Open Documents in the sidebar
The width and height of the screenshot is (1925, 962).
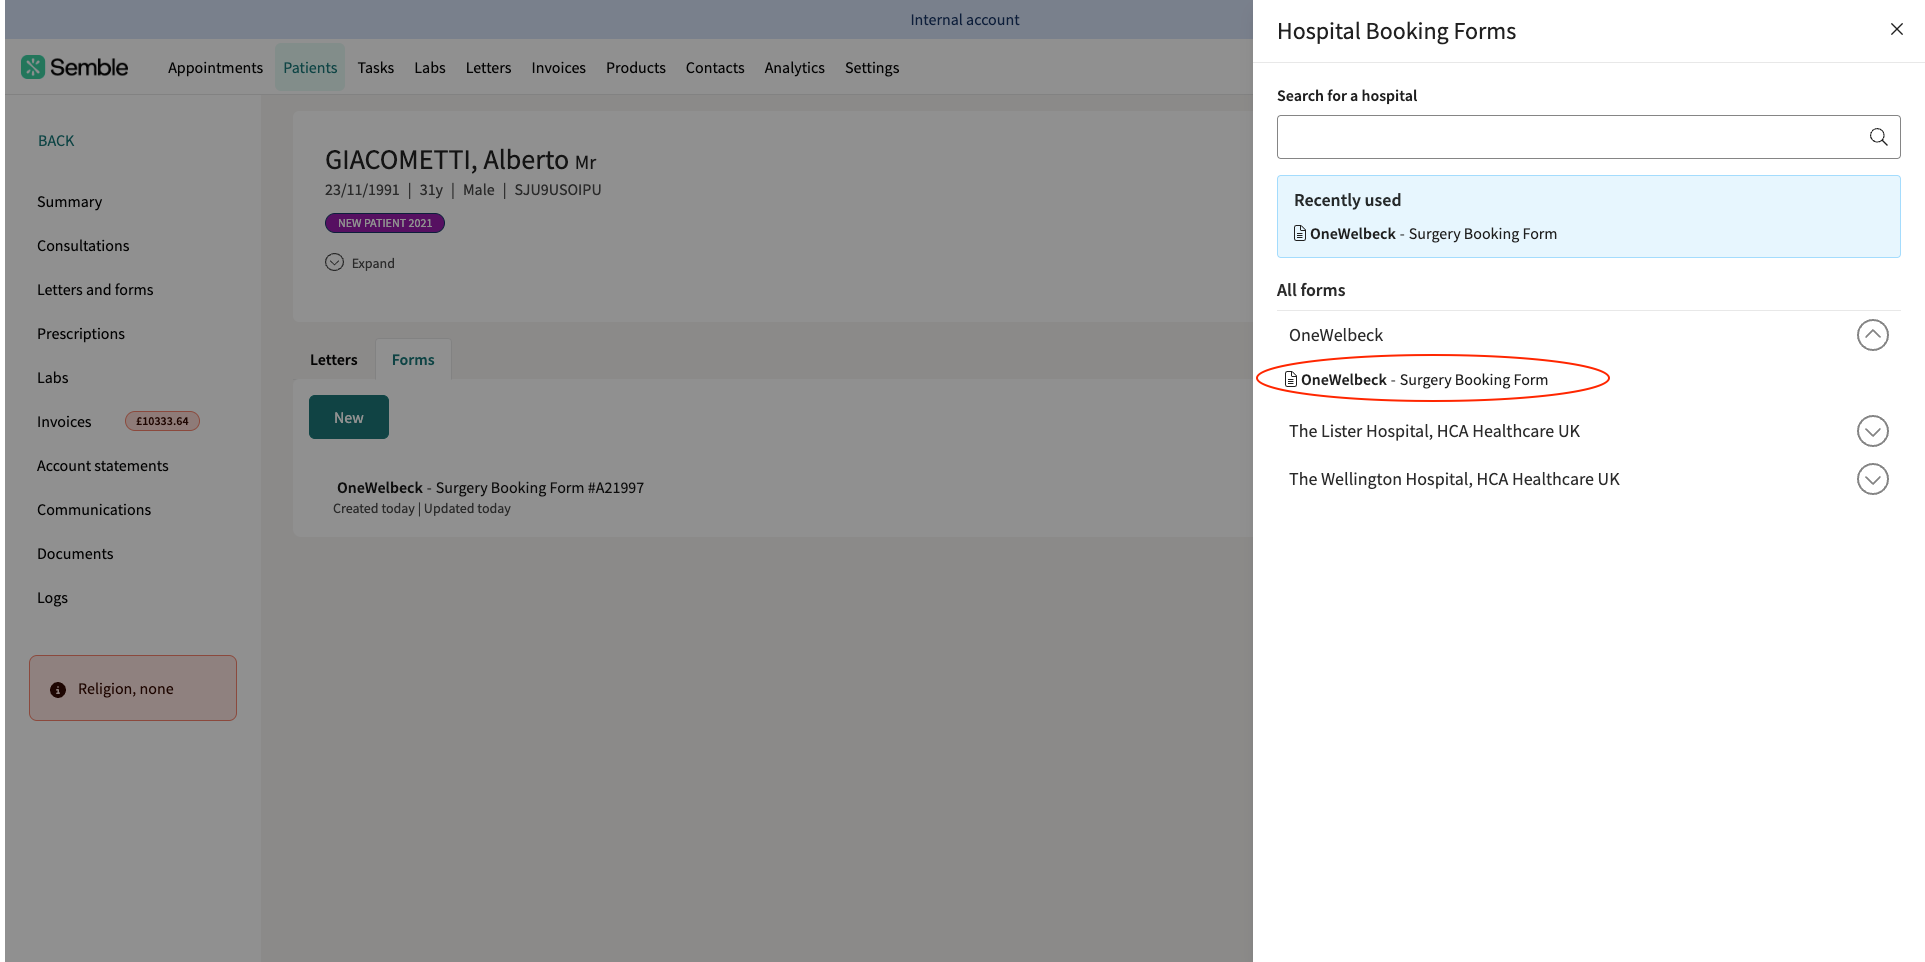(75, 554)
